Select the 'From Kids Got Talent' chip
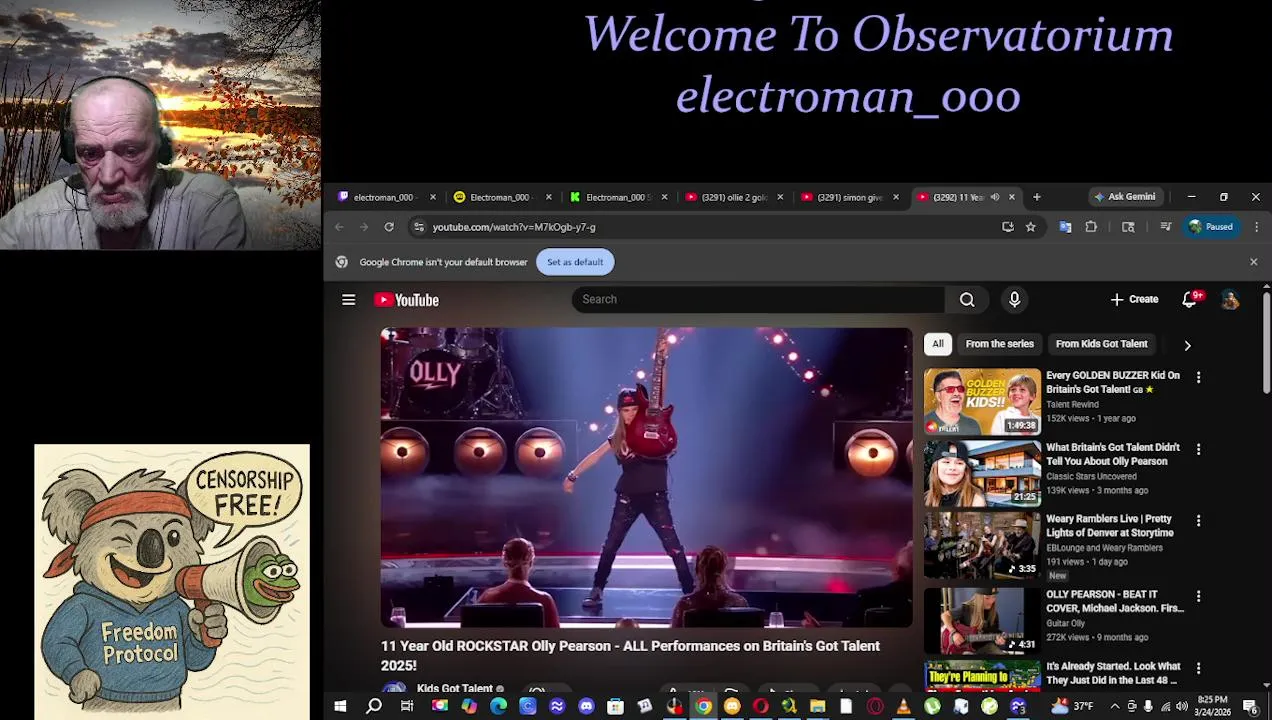This screenshot has width=1272, height=720. pyautogui.click(x=1101, y=344)
